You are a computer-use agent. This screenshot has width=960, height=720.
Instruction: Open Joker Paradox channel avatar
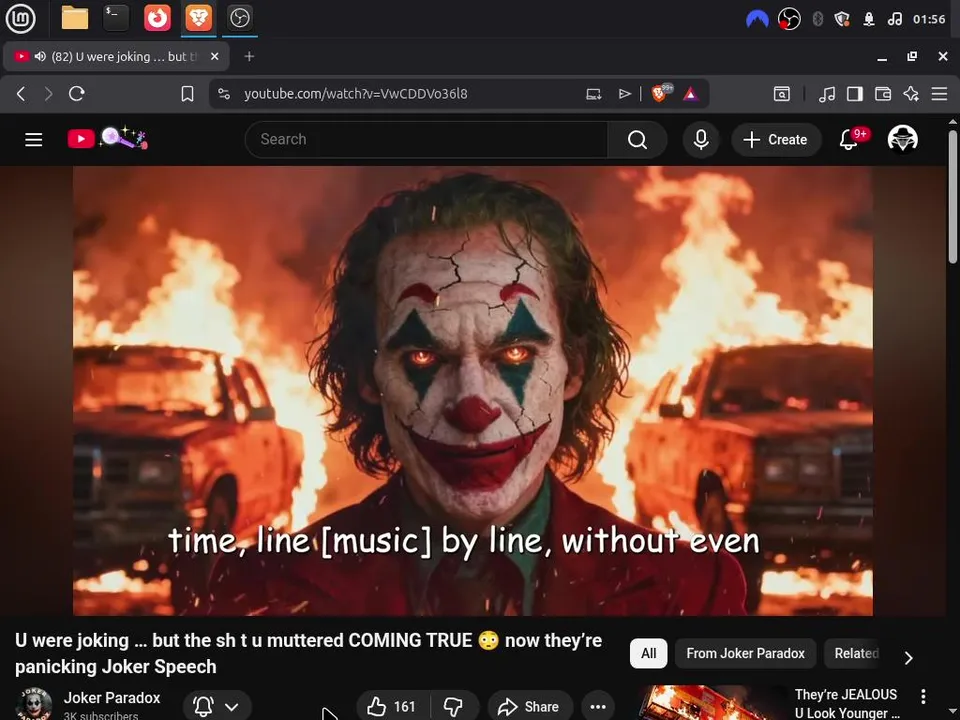33,704
